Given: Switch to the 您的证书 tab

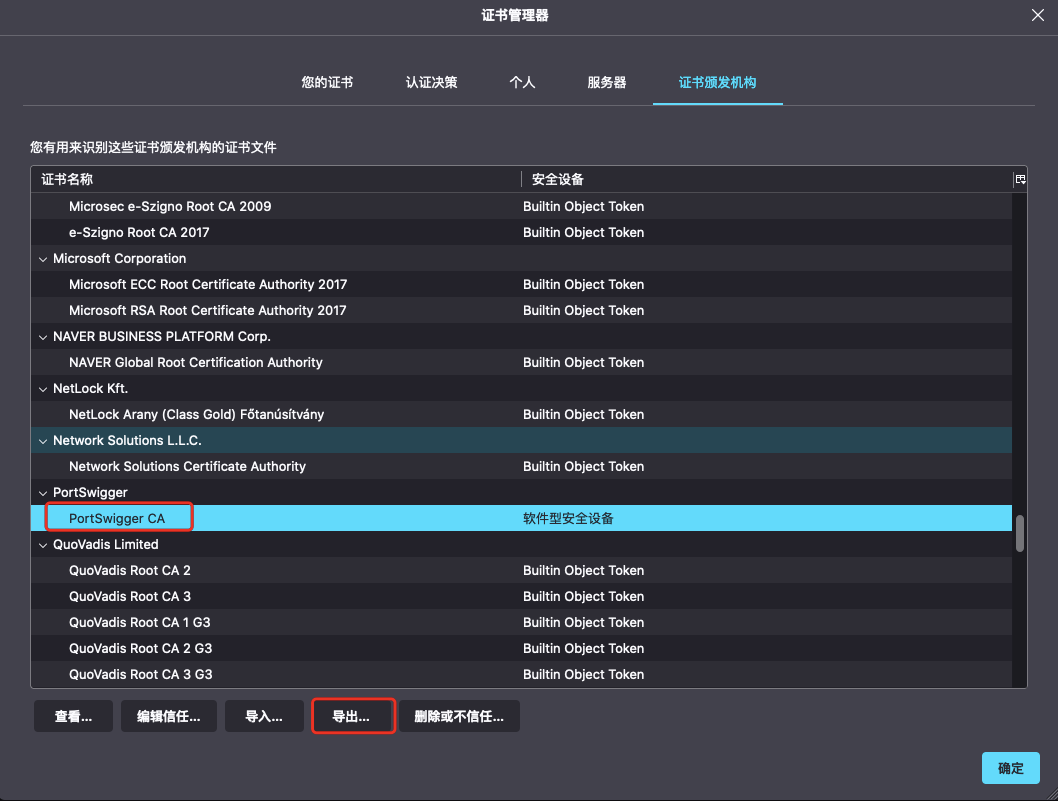Looking at the screenshot, I should (x=327, y=82).
